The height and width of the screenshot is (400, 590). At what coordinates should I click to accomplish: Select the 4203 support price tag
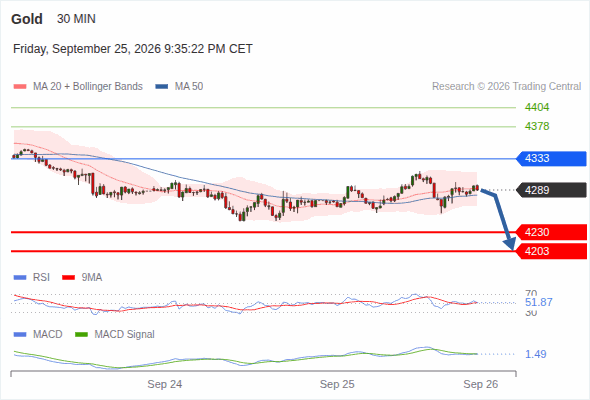coord(551,251)
